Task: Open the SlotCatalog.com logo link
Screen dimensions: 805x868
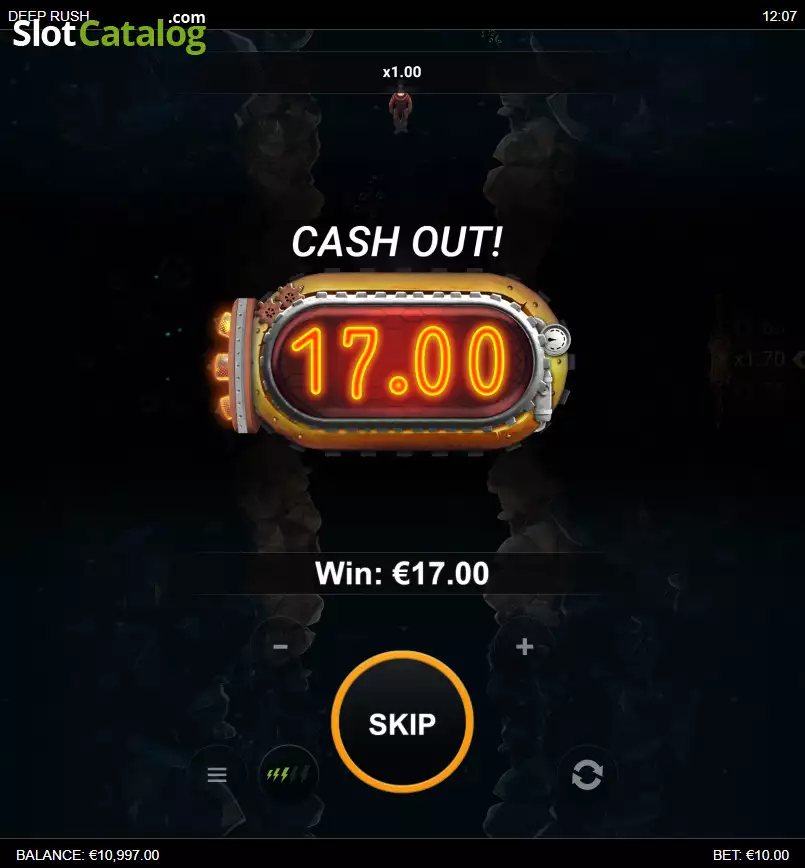Action: 109,33
